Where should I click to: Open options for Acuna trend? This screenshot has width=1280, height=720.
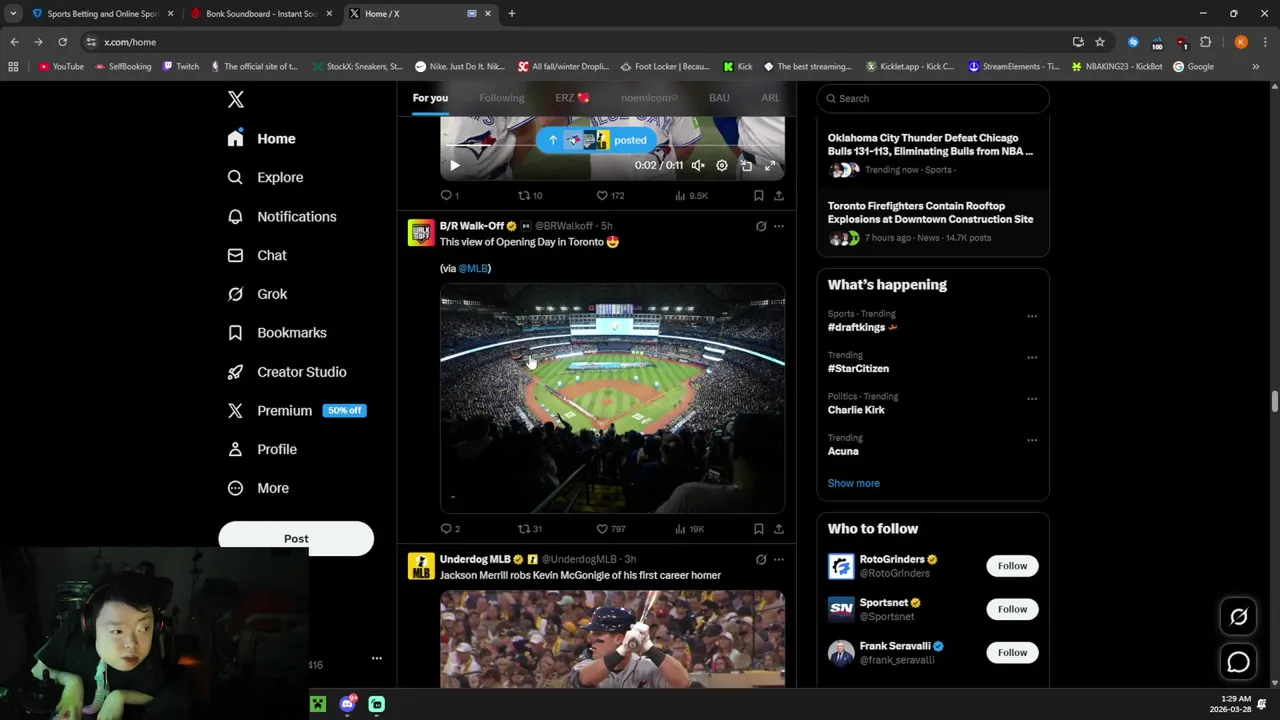(x=1032, y=440)
